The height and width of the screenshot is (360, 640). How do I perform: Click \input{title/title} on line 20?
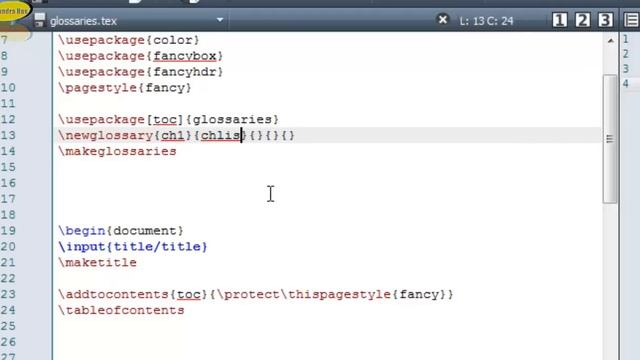pyautogui.click(x=133, y=247)
